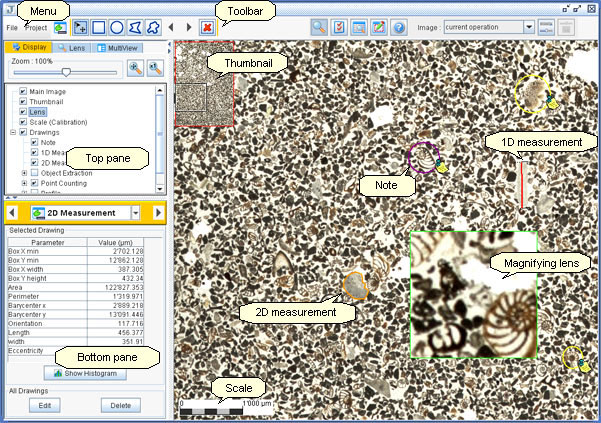The height and width of the screenshot is (423, 601).
Task: Toggle the Thumbnail layer checkbox
Action: click(23, 102)
